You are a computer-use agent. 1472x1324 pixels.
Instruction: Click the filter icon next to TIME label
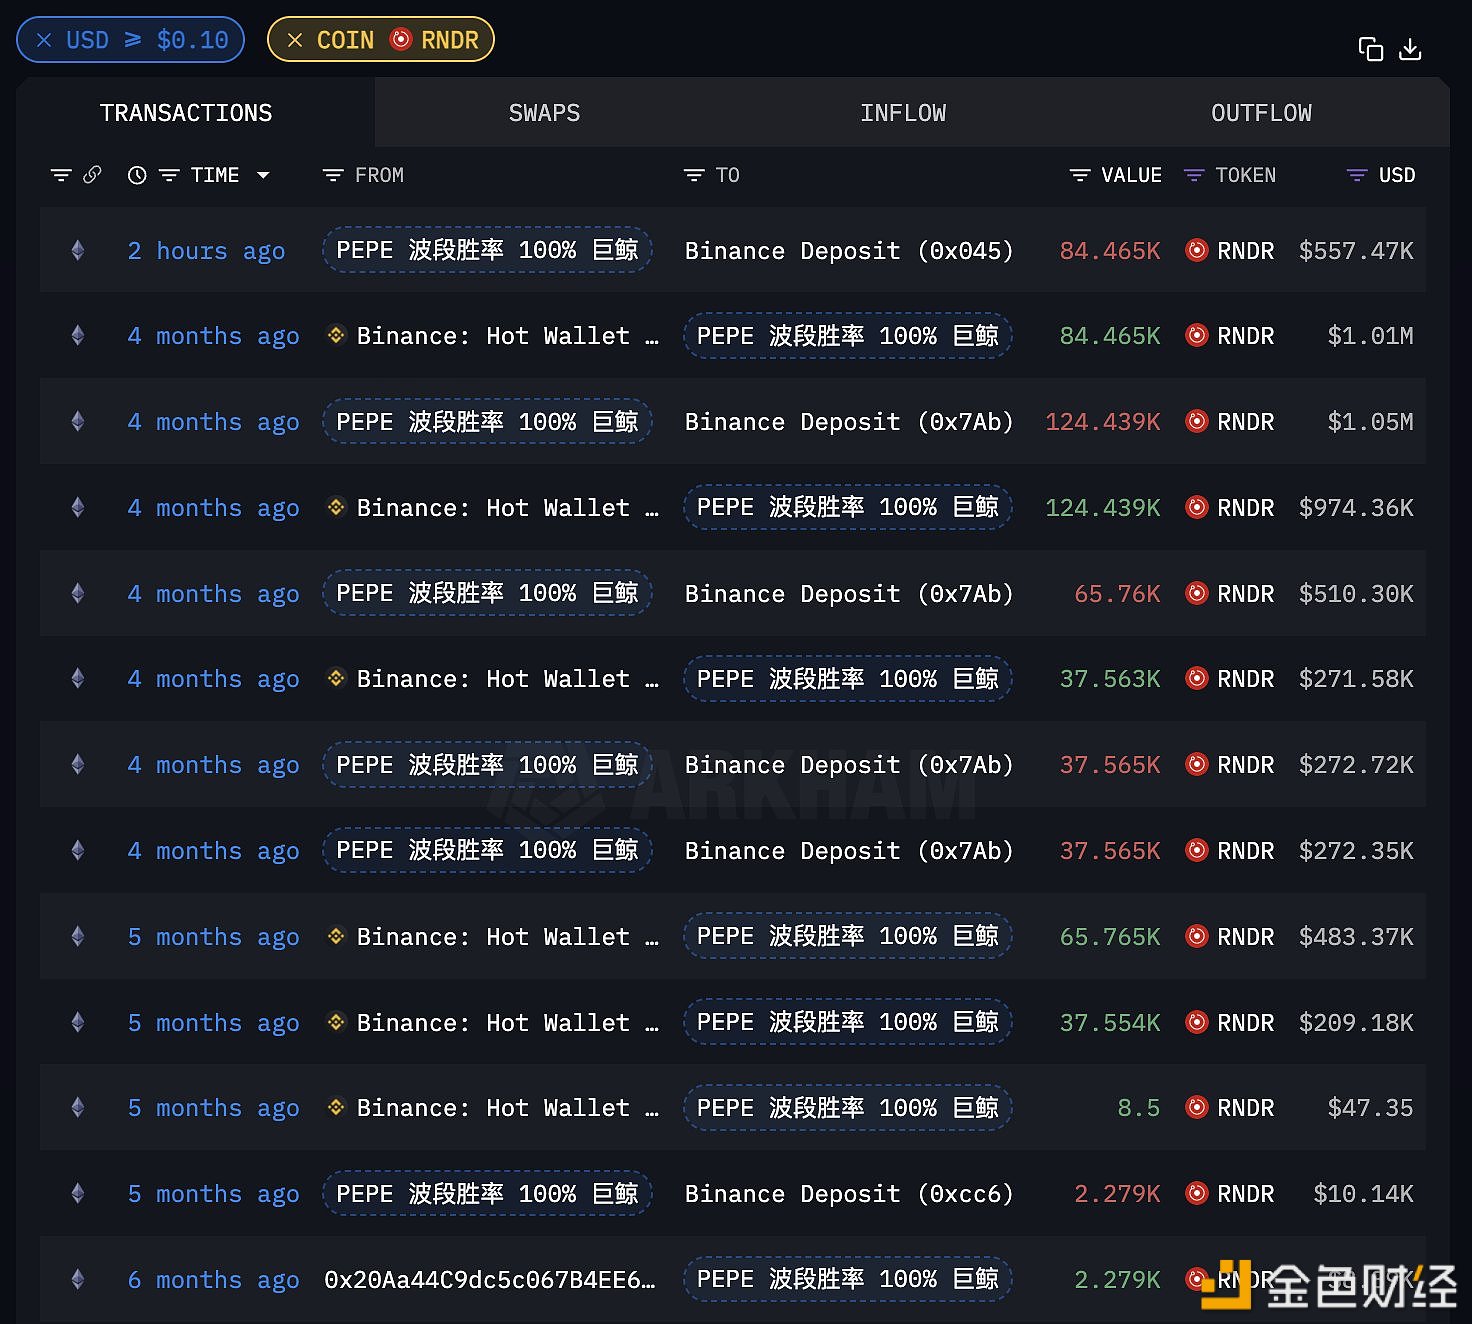[169, 175]
